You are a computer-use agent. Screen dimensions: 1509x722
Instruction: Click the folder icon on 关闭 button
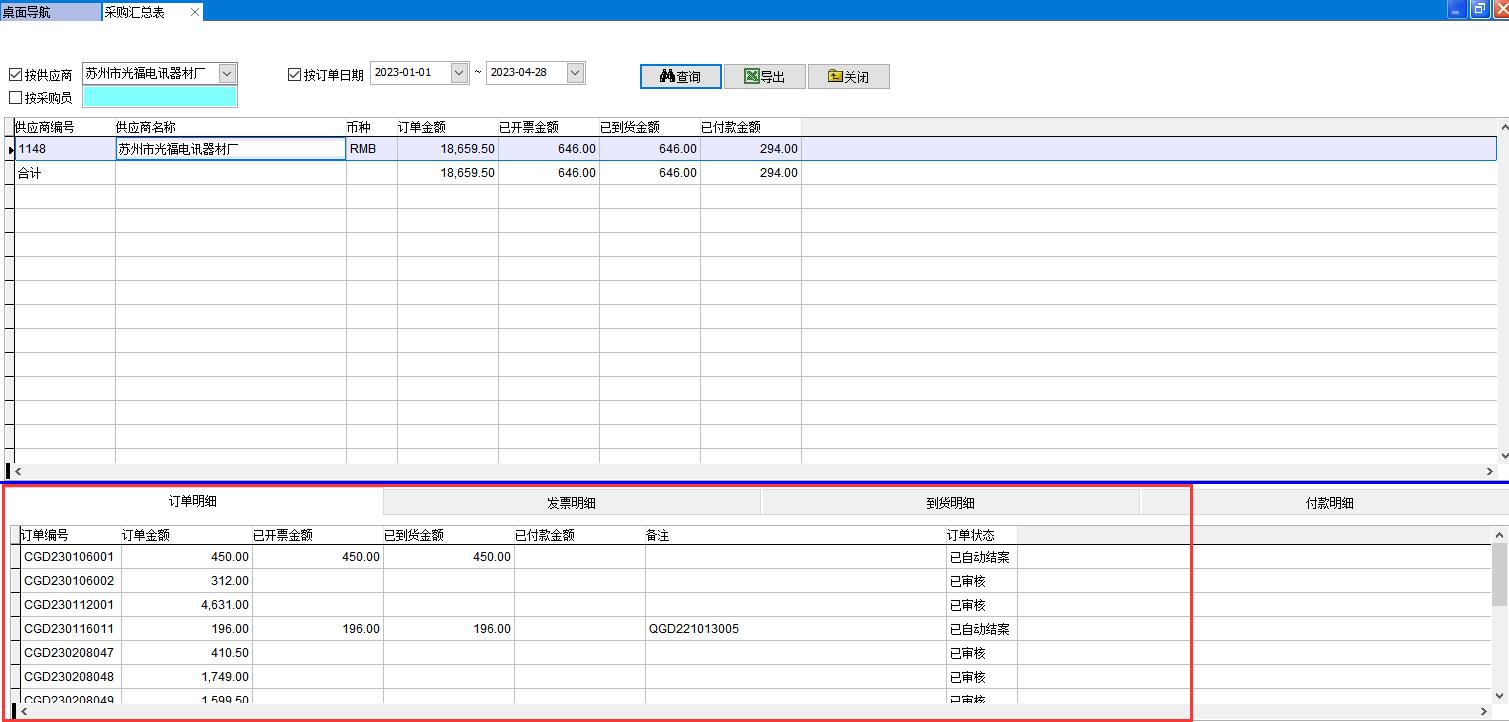point(835,77)
